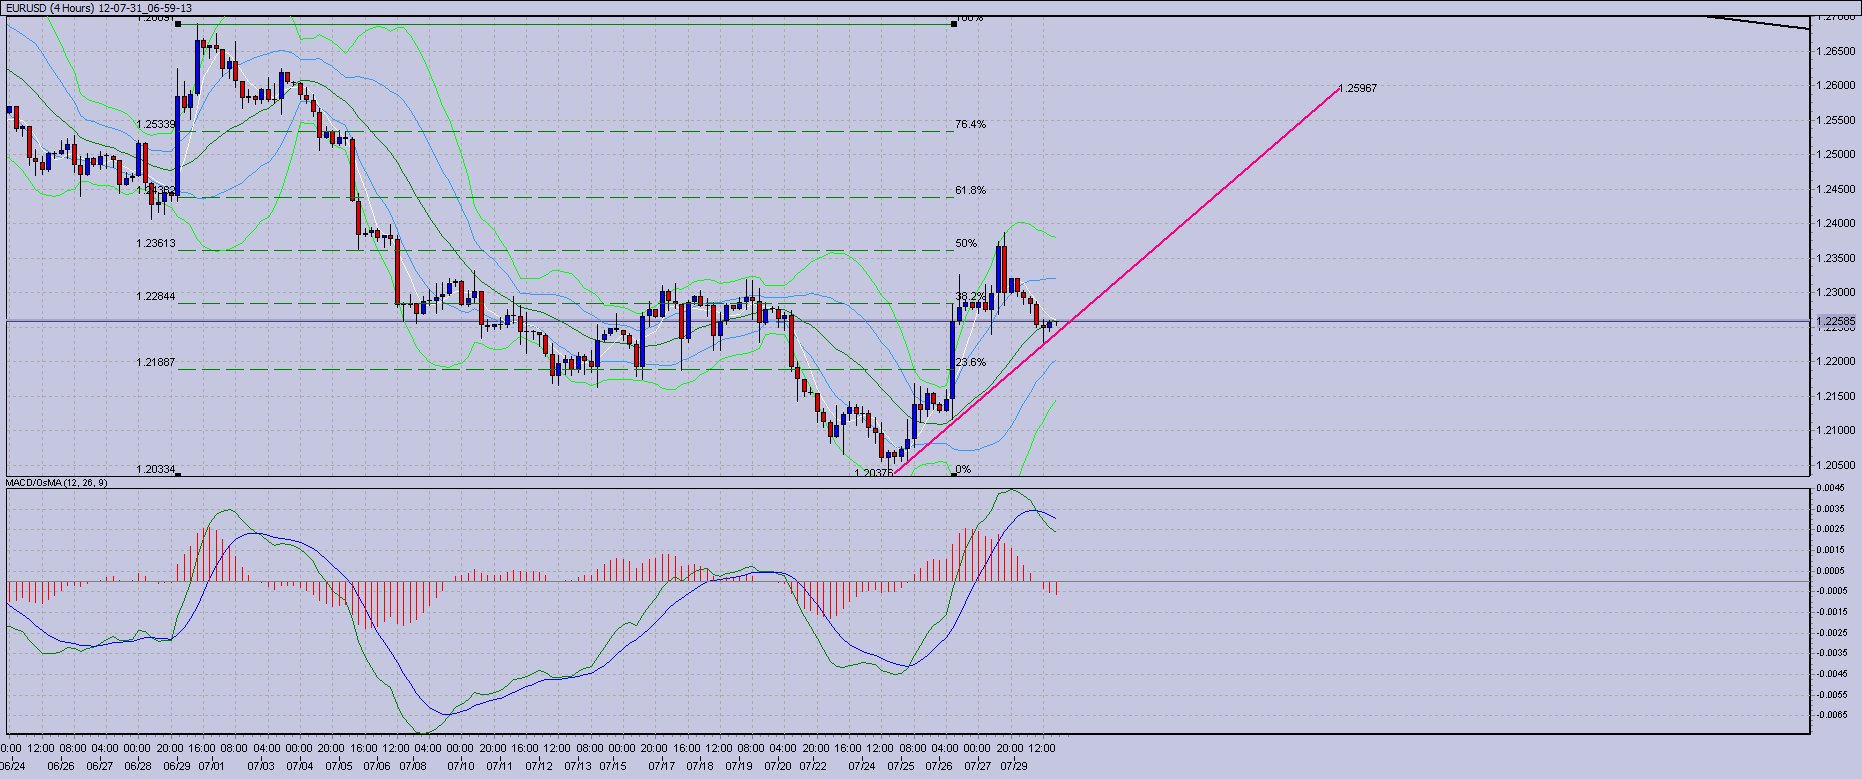Screen dimensions: 1862x779
Task: Click the 76.4% Fibonacci level label
Action: tap(969, 125)
